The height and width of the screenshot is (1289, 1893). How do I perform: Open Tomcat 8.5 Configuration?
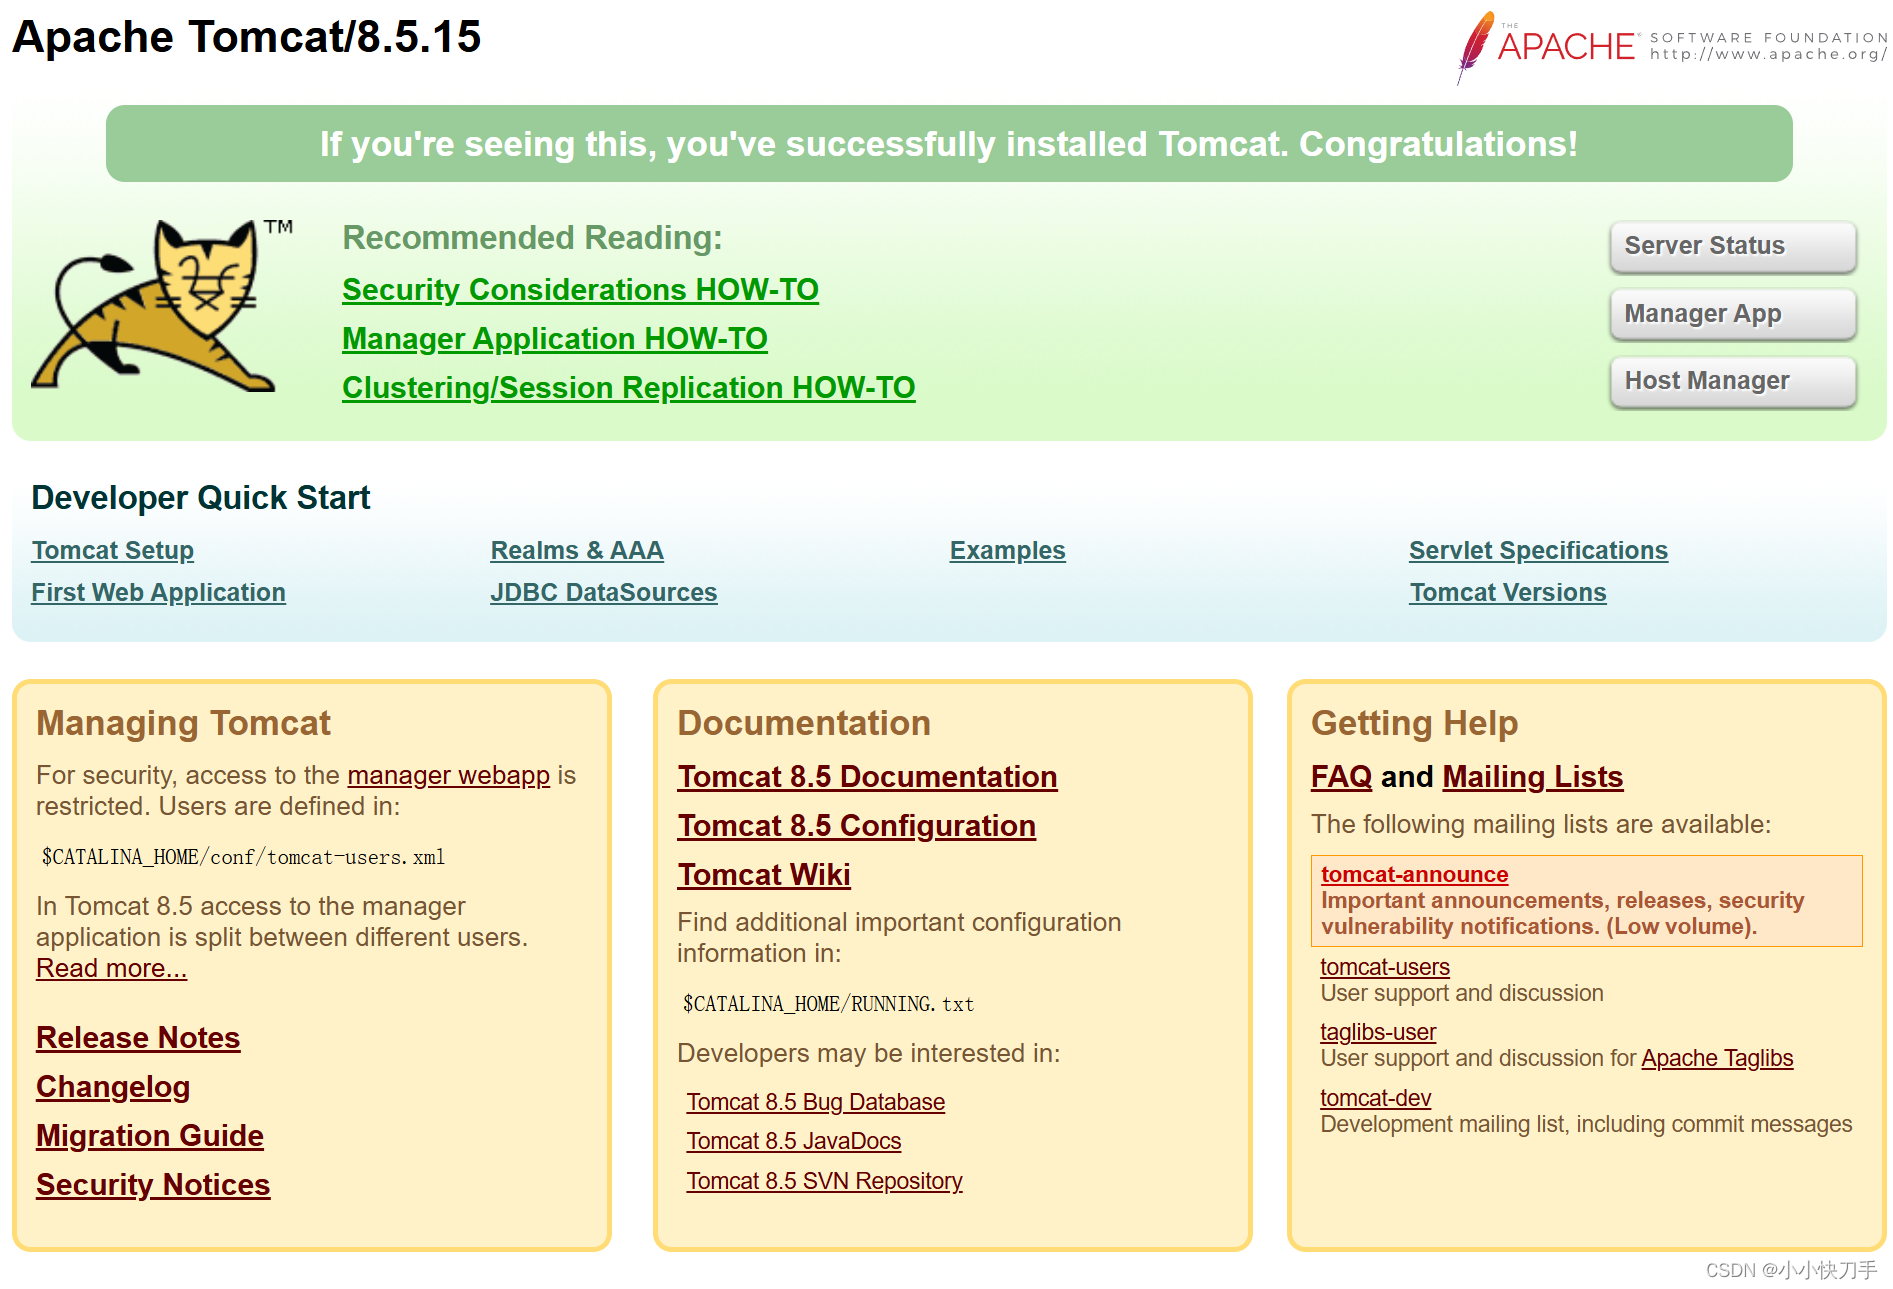(857, 826)
